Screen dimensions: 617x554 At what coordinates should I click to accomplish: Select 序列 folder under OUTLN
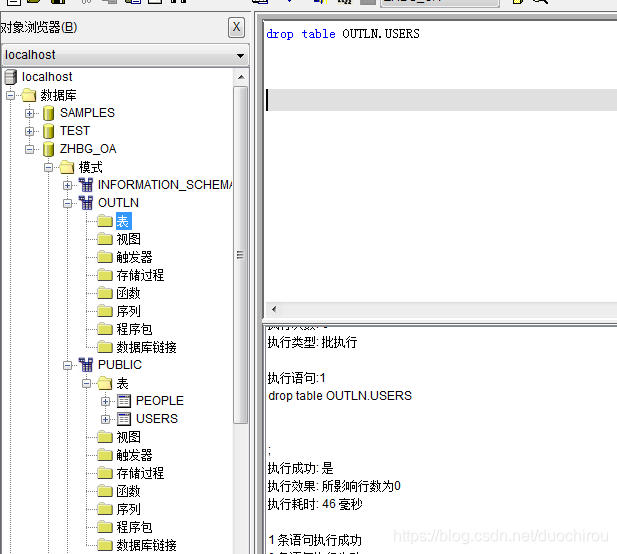pos(128,311)
